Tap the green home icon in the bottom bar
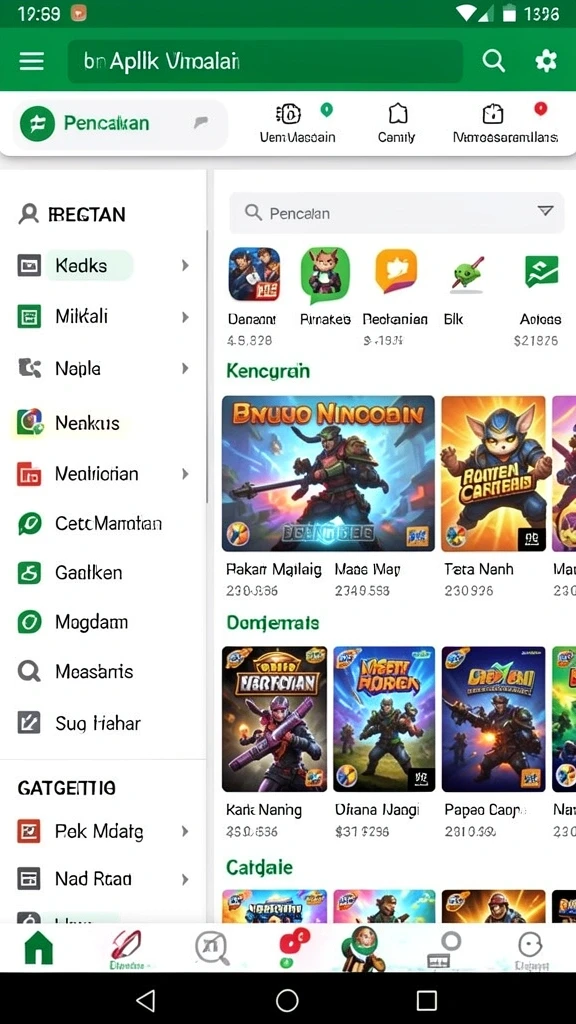576x1024 pixels. point(39,948)
